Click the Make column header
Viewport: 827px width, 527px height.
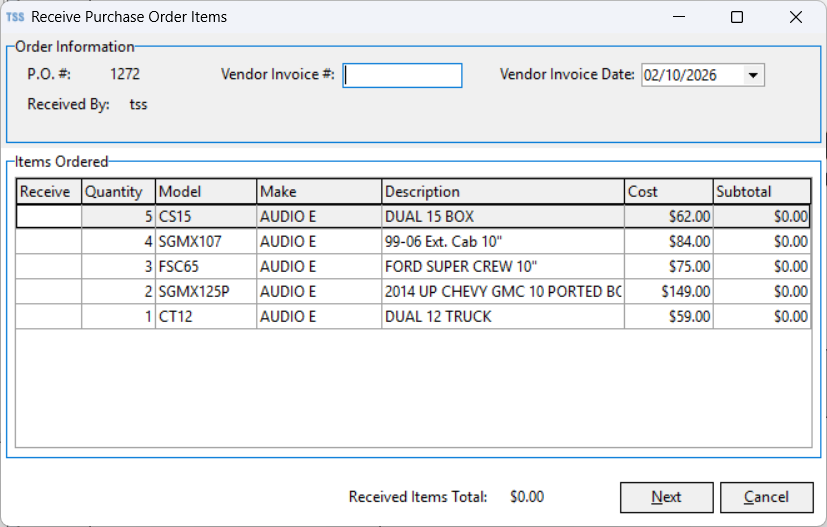(318, 192)
